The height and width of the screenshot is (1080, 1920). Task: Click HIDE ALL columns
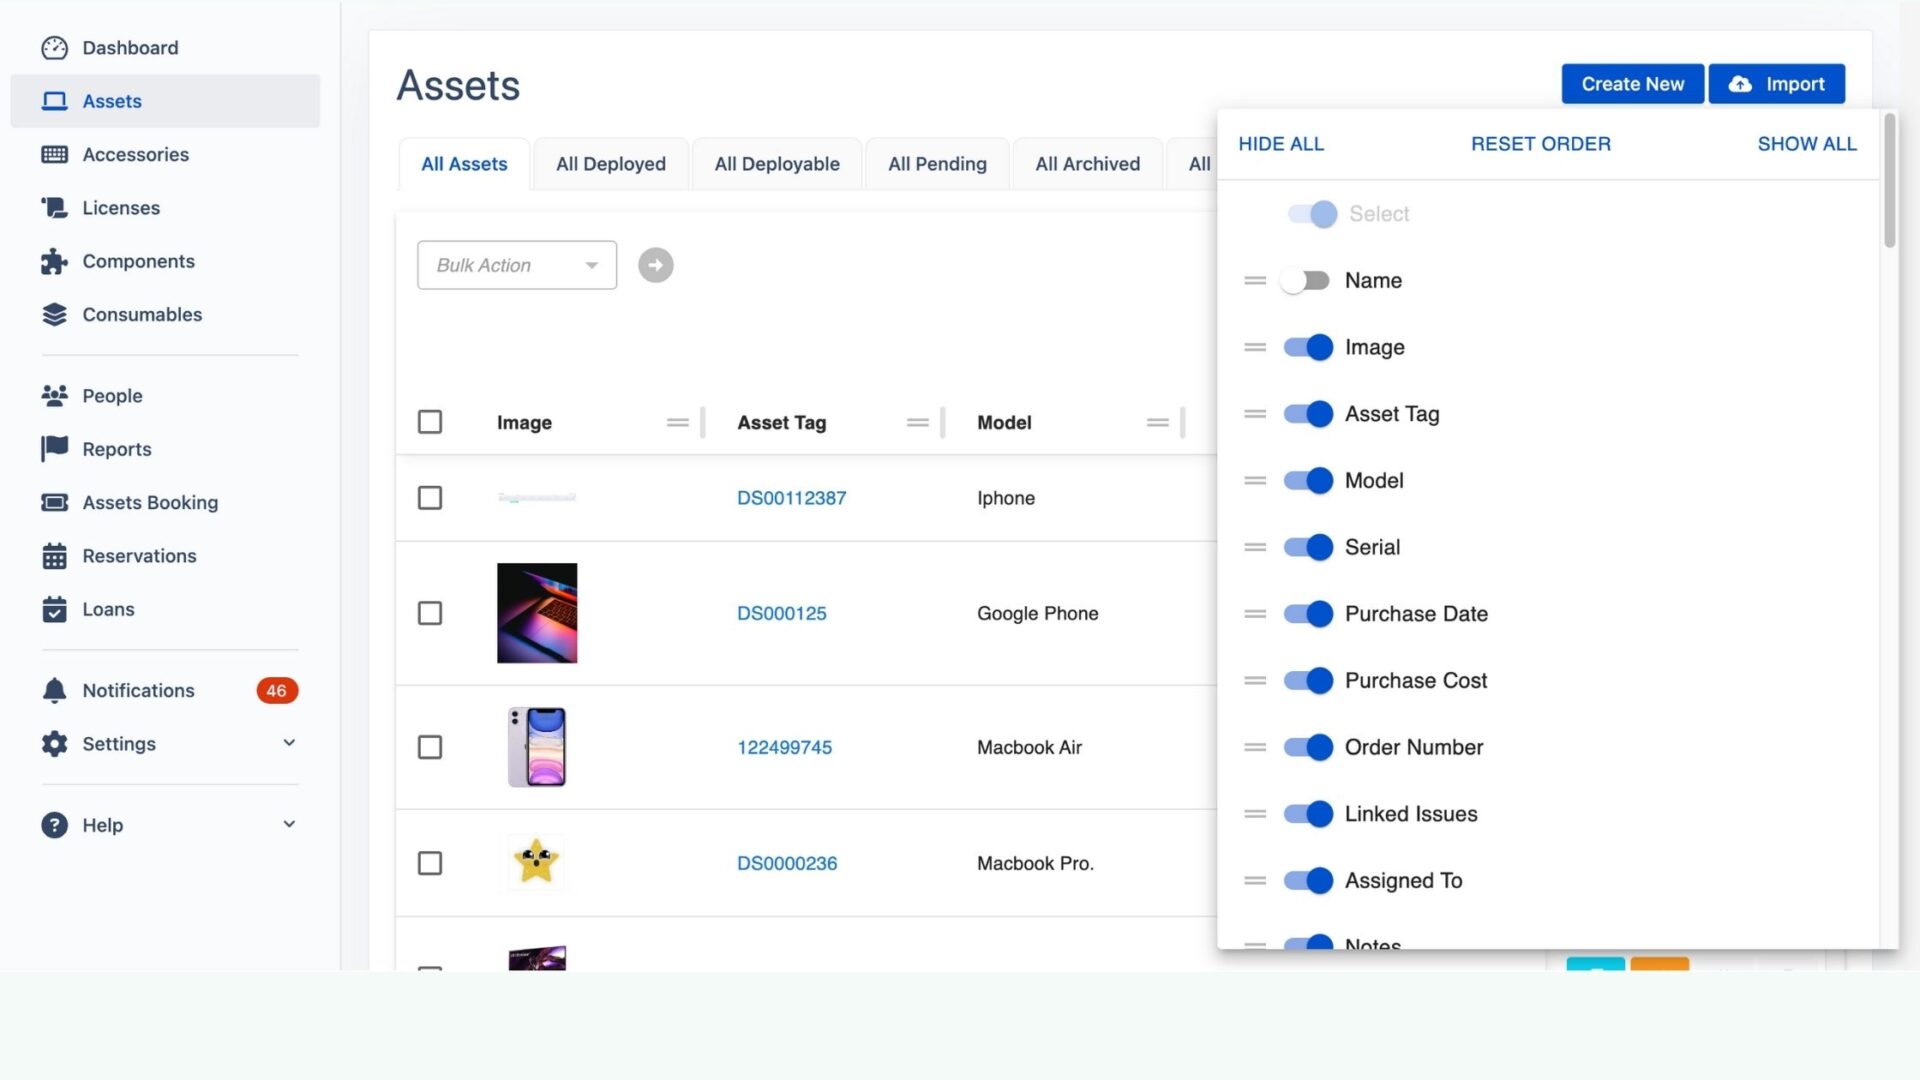[x=1281, y=144]
